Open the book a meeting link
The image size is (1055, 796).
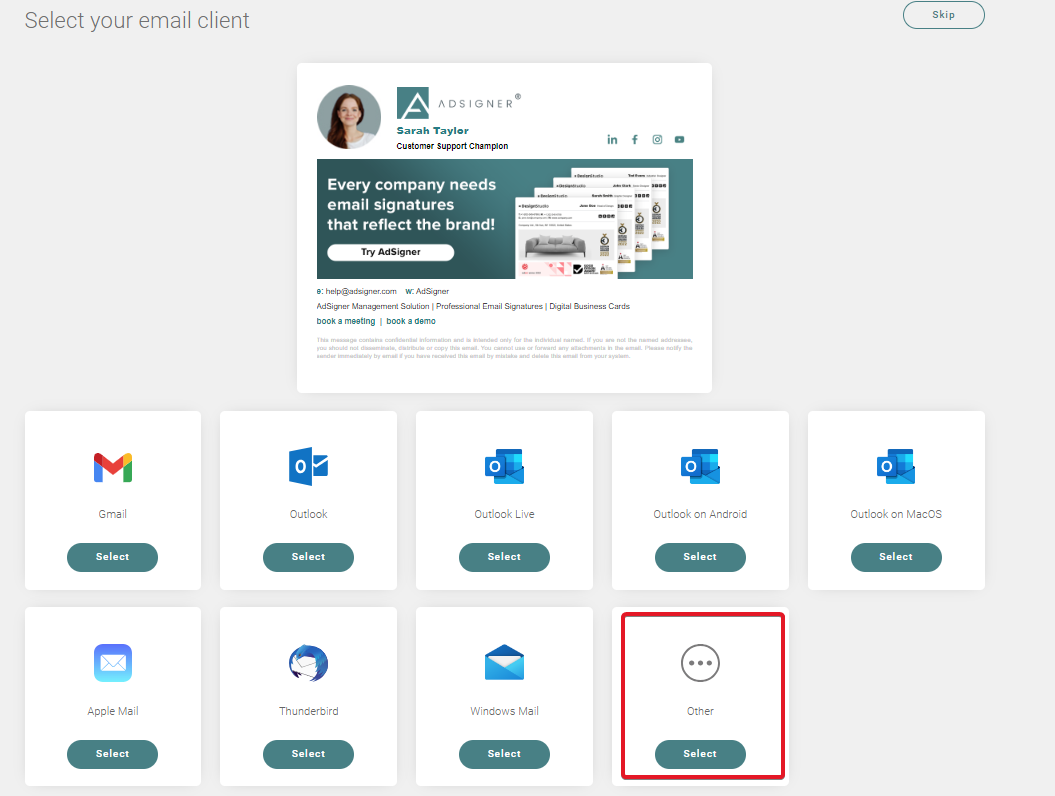pos(346,321)
